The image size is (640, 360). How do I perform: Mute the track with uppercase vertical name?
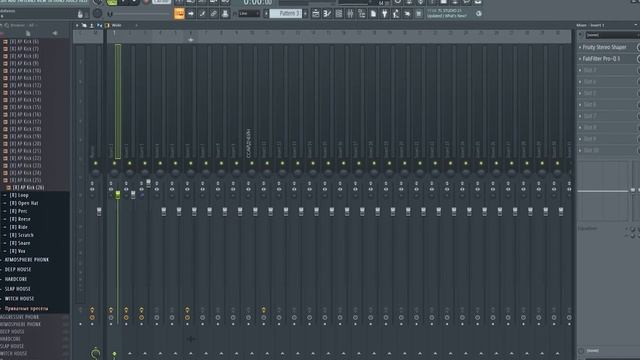(x=252, y=163)
